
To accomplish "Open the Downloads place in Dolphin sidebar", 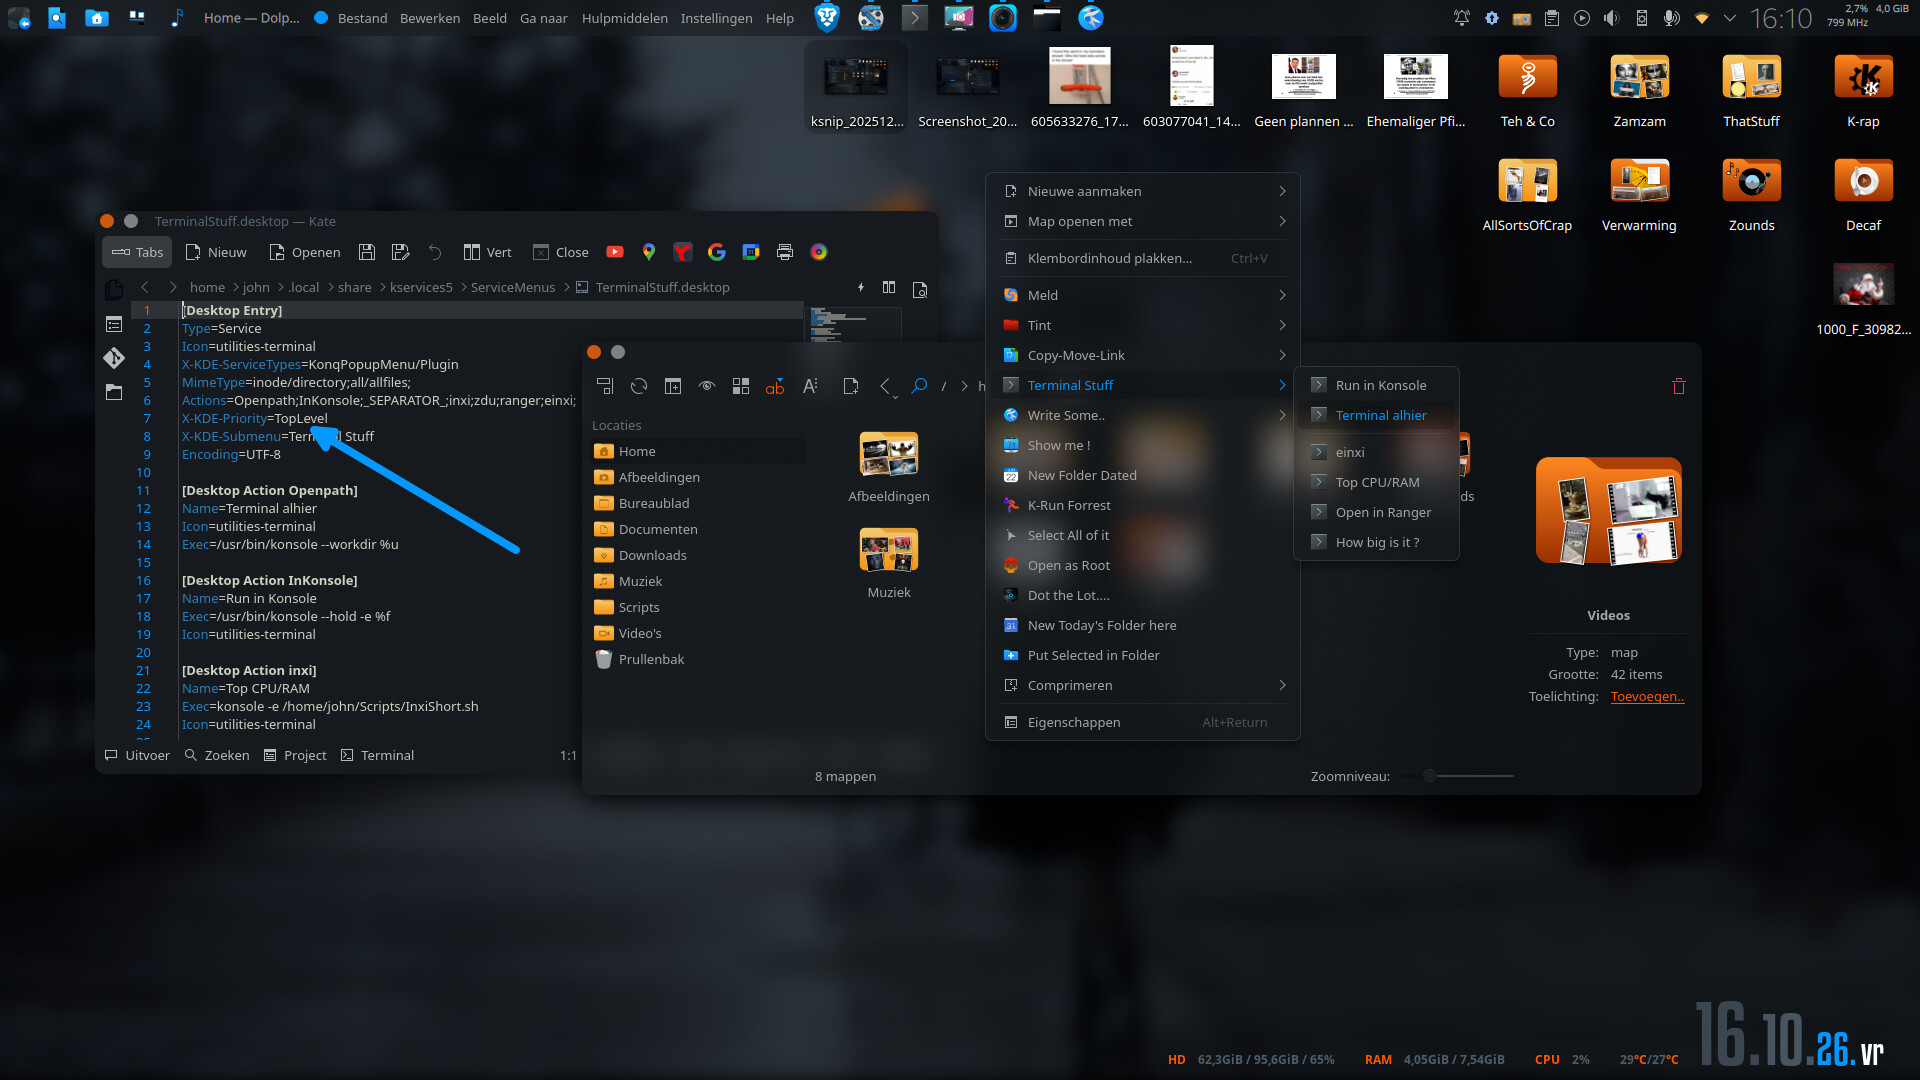I will [652, 555].
